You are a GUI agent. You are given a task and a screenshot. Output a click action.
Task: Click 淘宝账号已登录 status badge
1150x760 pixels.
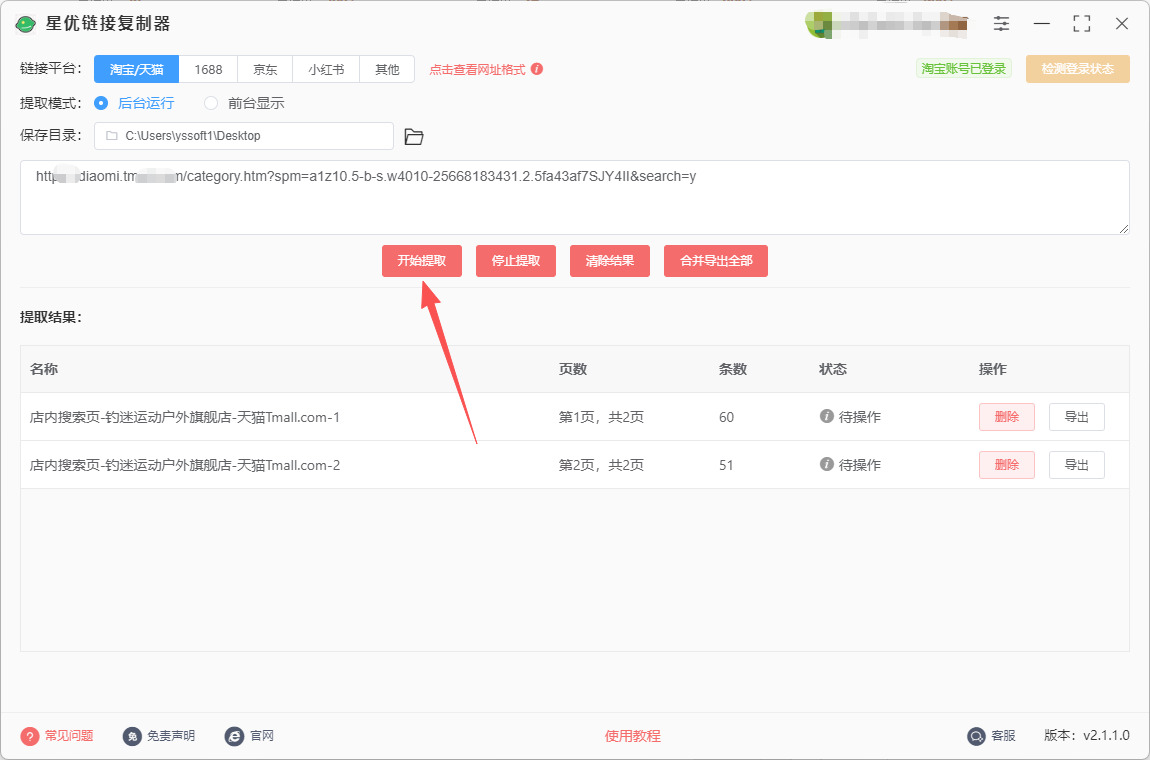(x=964, y=69)
